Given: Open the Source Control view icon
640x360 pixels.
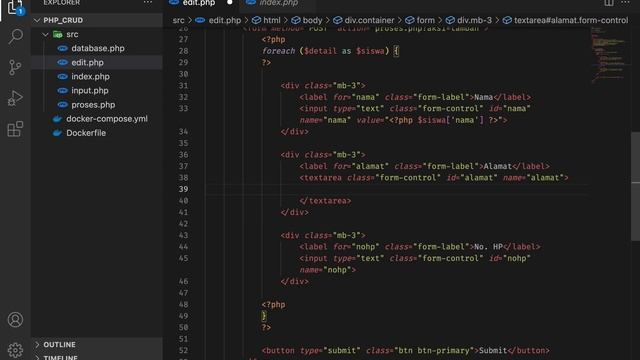Looking at the screenshot, I should coord(15,67).
